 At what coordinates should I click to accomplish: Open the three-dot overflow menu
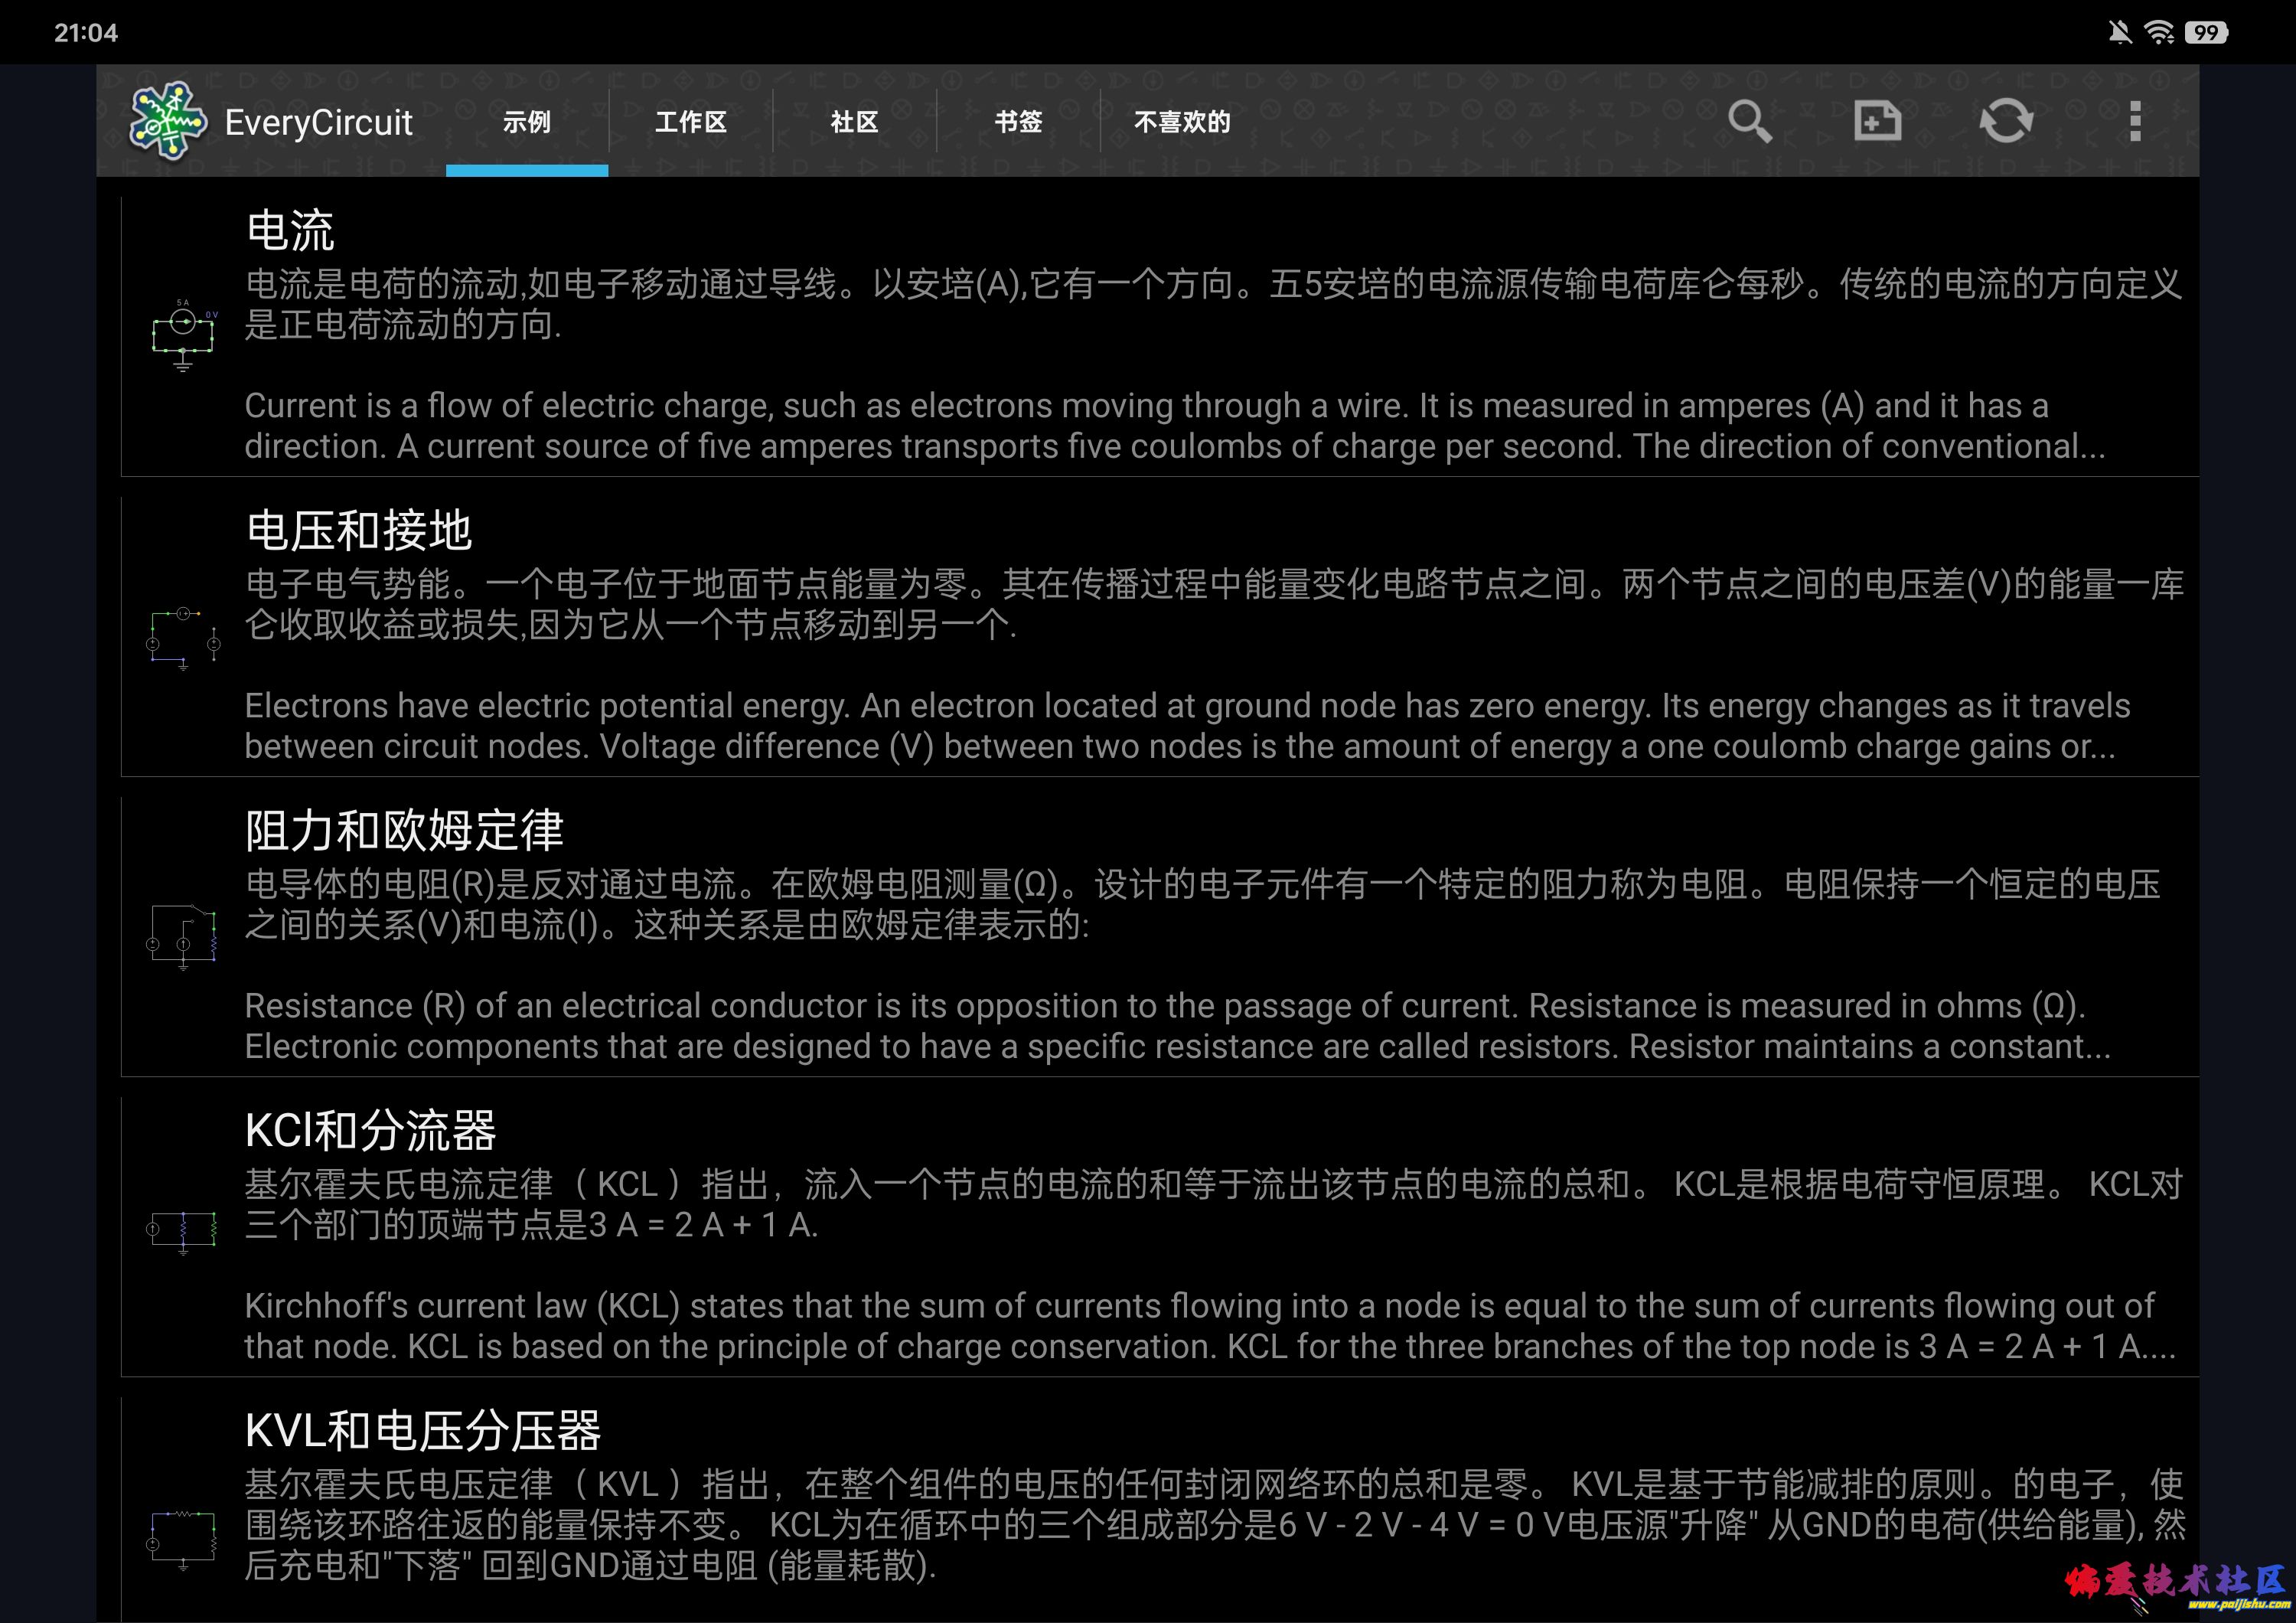pos(2135,121)
